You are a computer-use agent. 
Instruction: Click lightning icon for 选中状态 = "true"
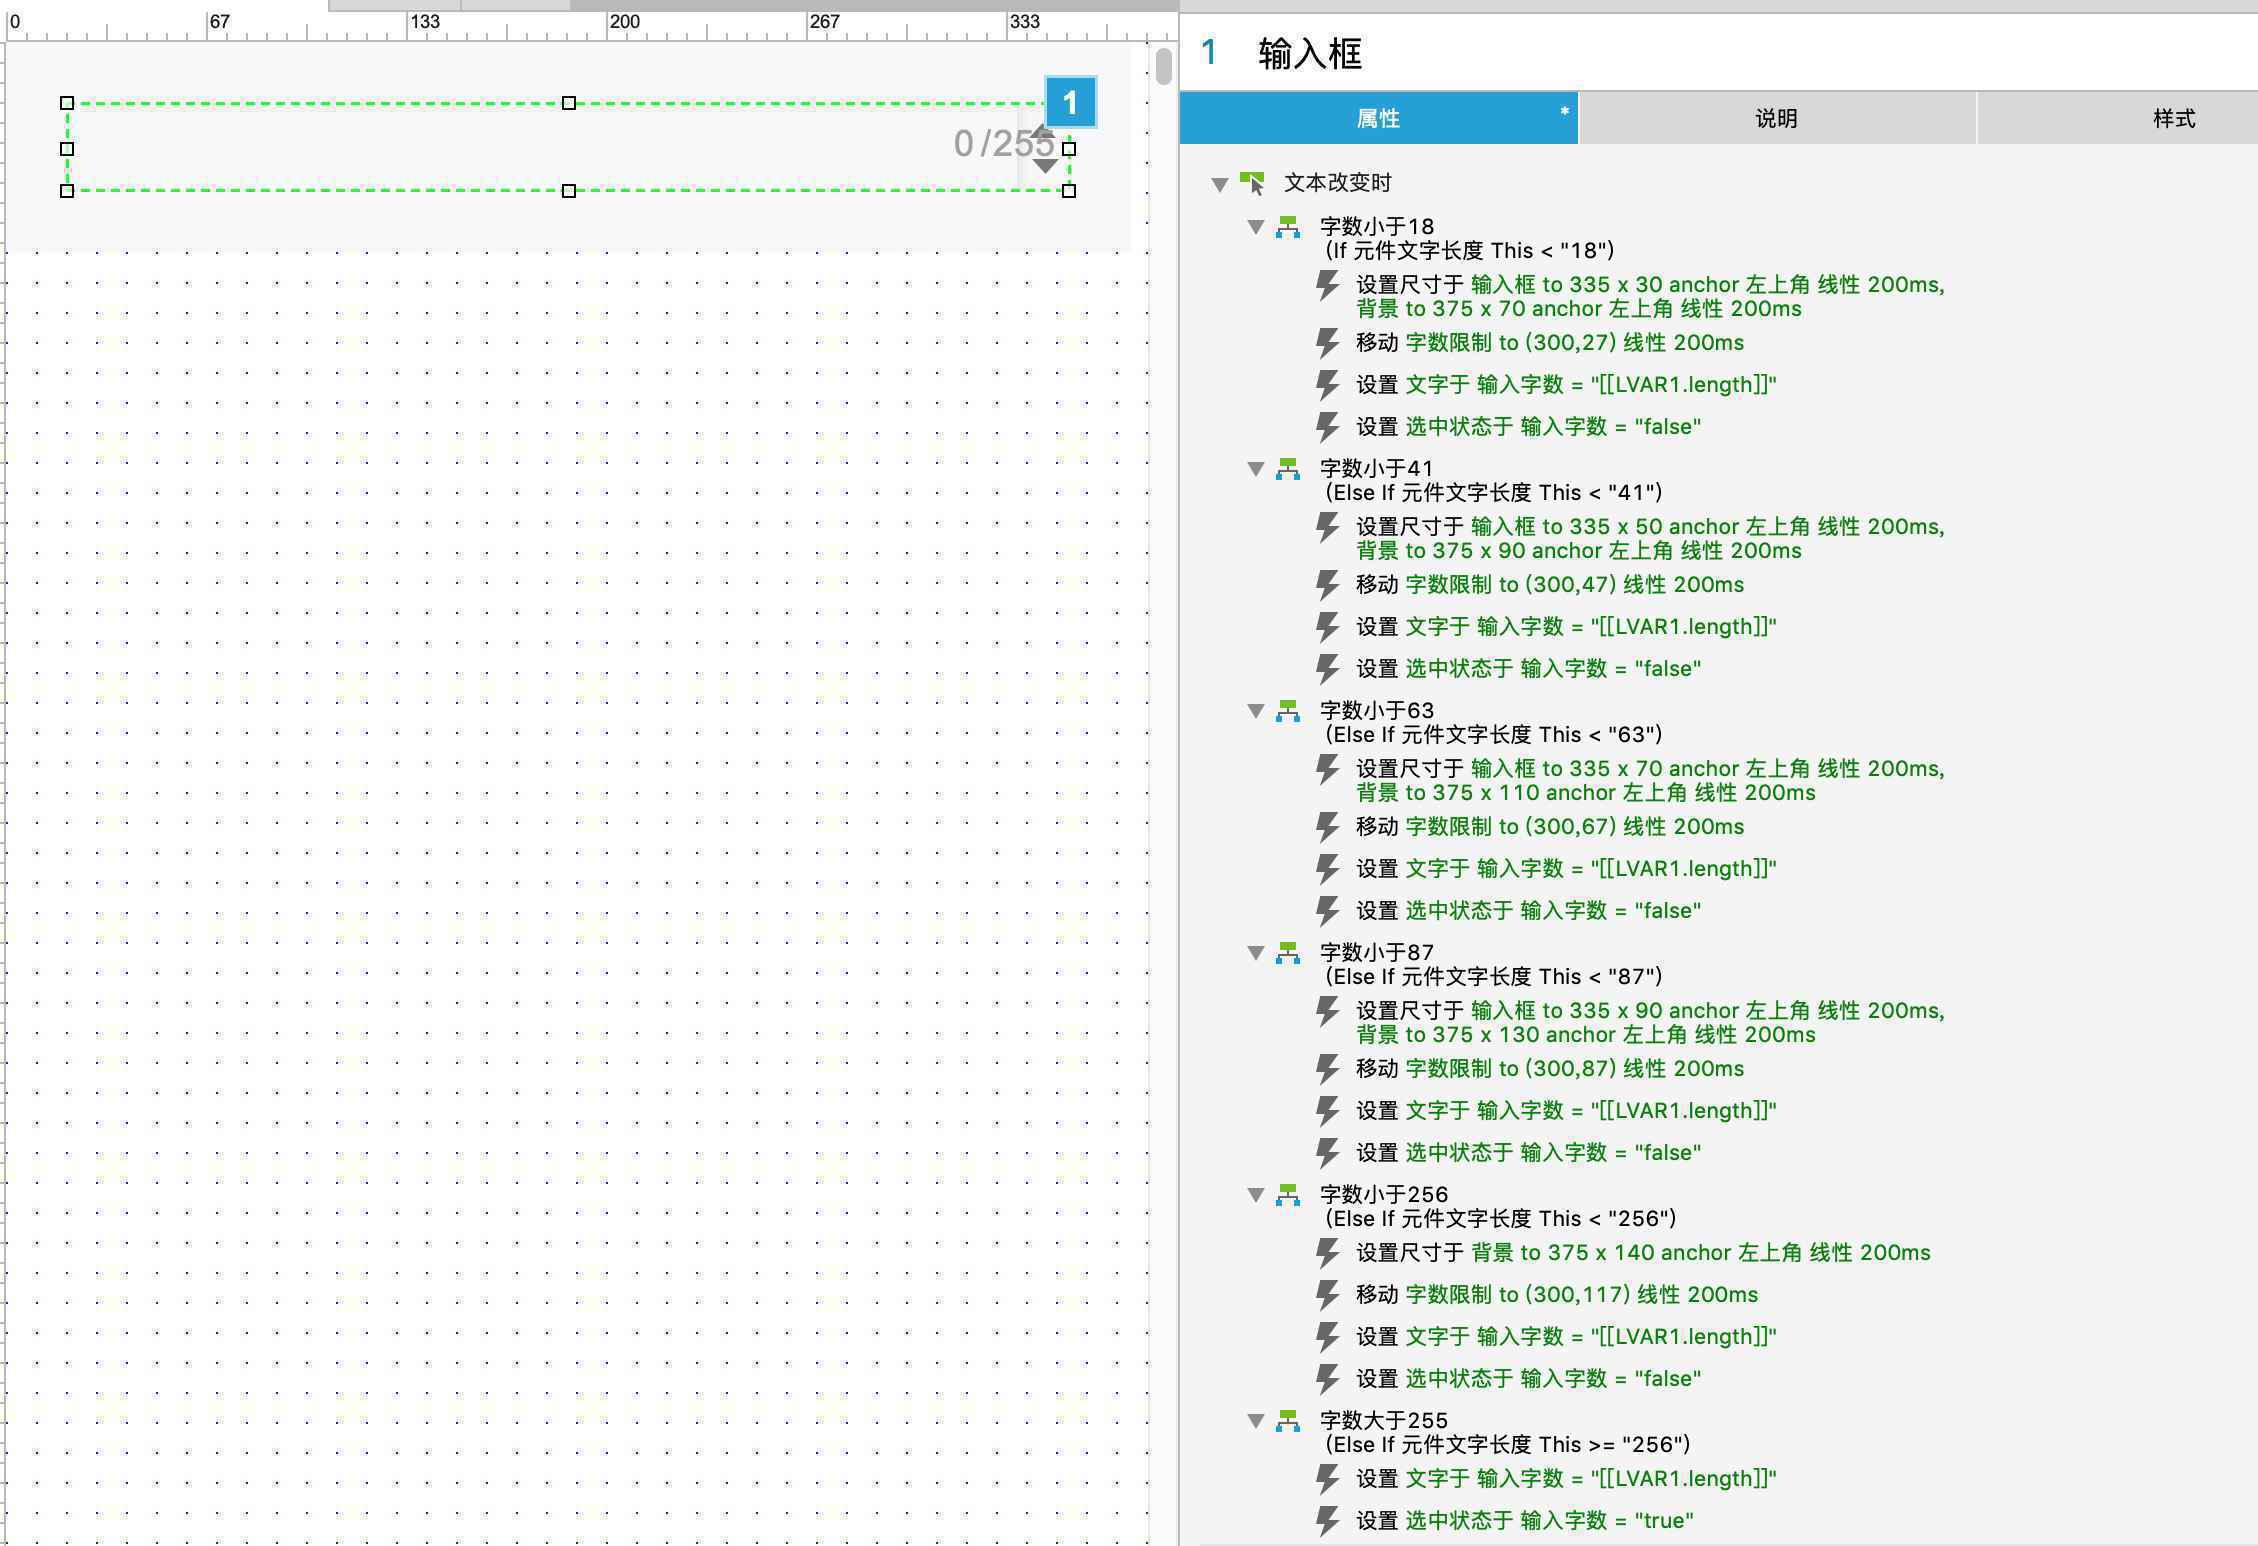pyautogui.click(x=1327, y=1522)
